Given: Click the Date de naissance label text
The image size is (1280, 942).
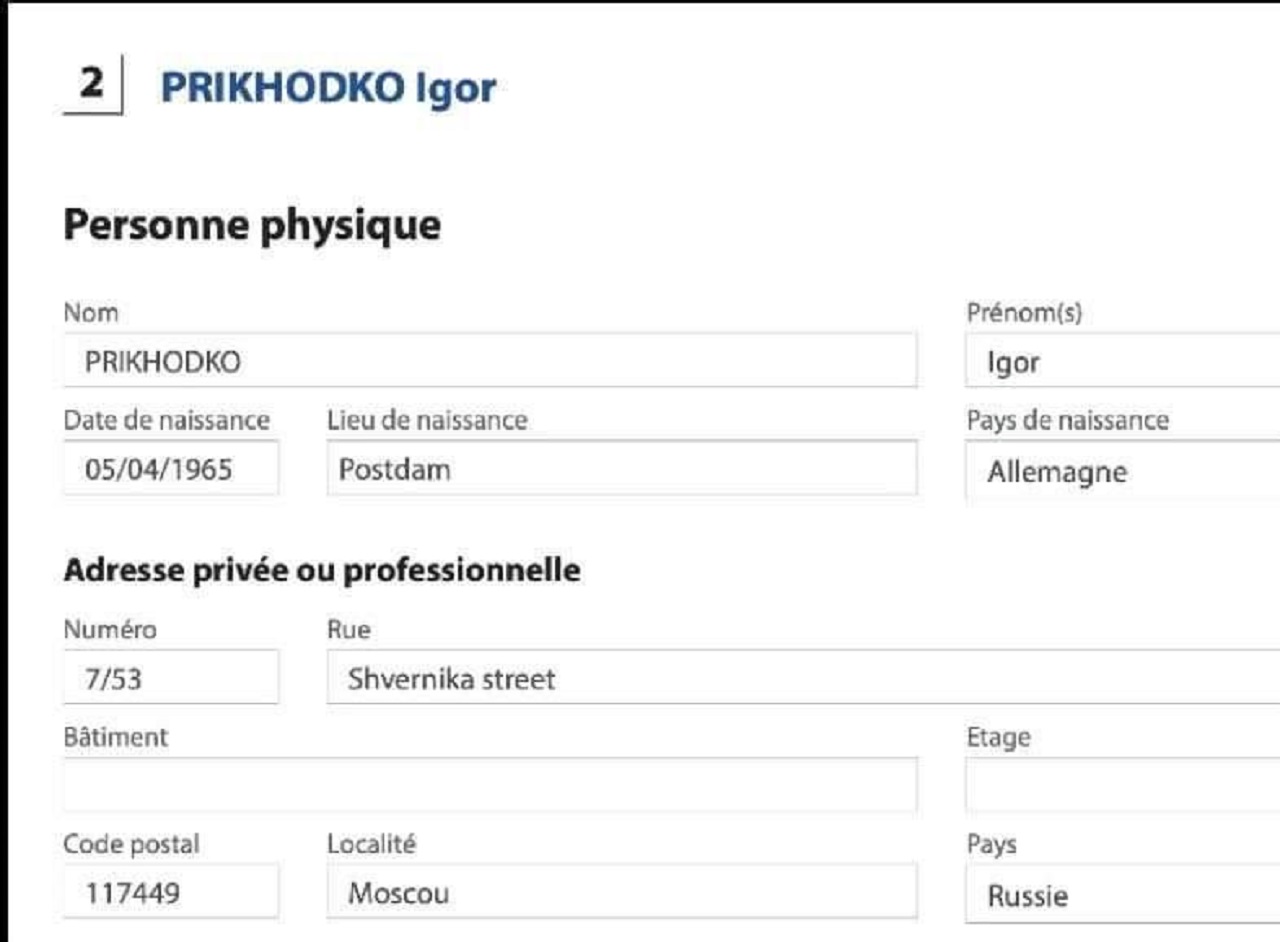Looking at the screenshot, I should (166, 420).
